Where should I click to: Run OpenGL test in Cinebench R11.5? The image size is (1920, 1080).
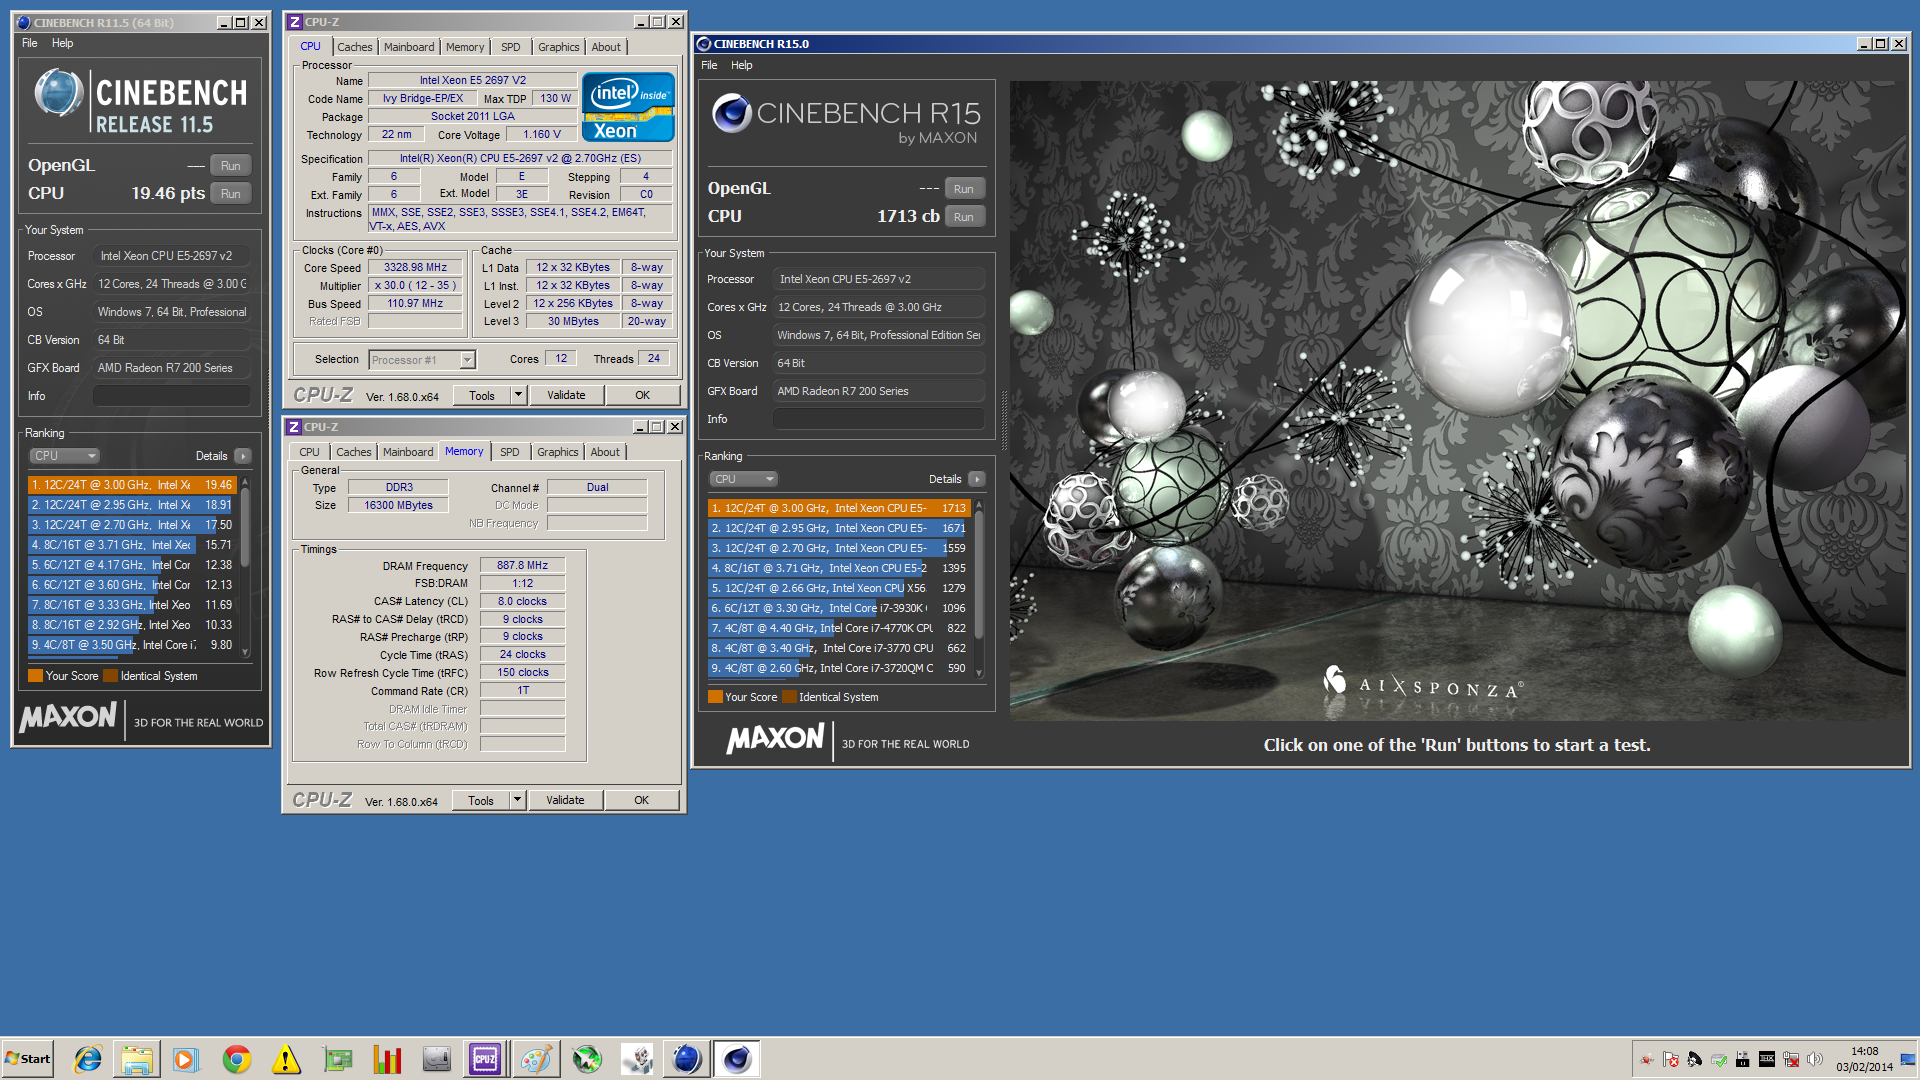231,166
